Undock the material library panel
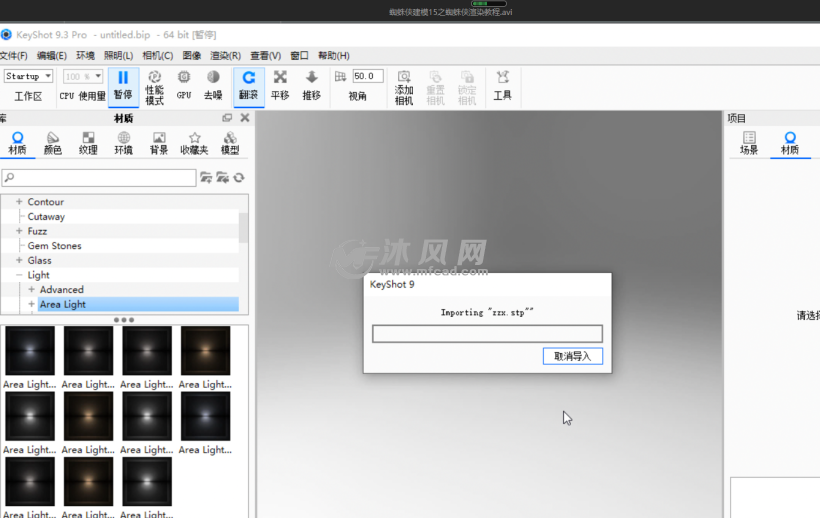This screenshot has width=820, height=518. click(227, 118)
